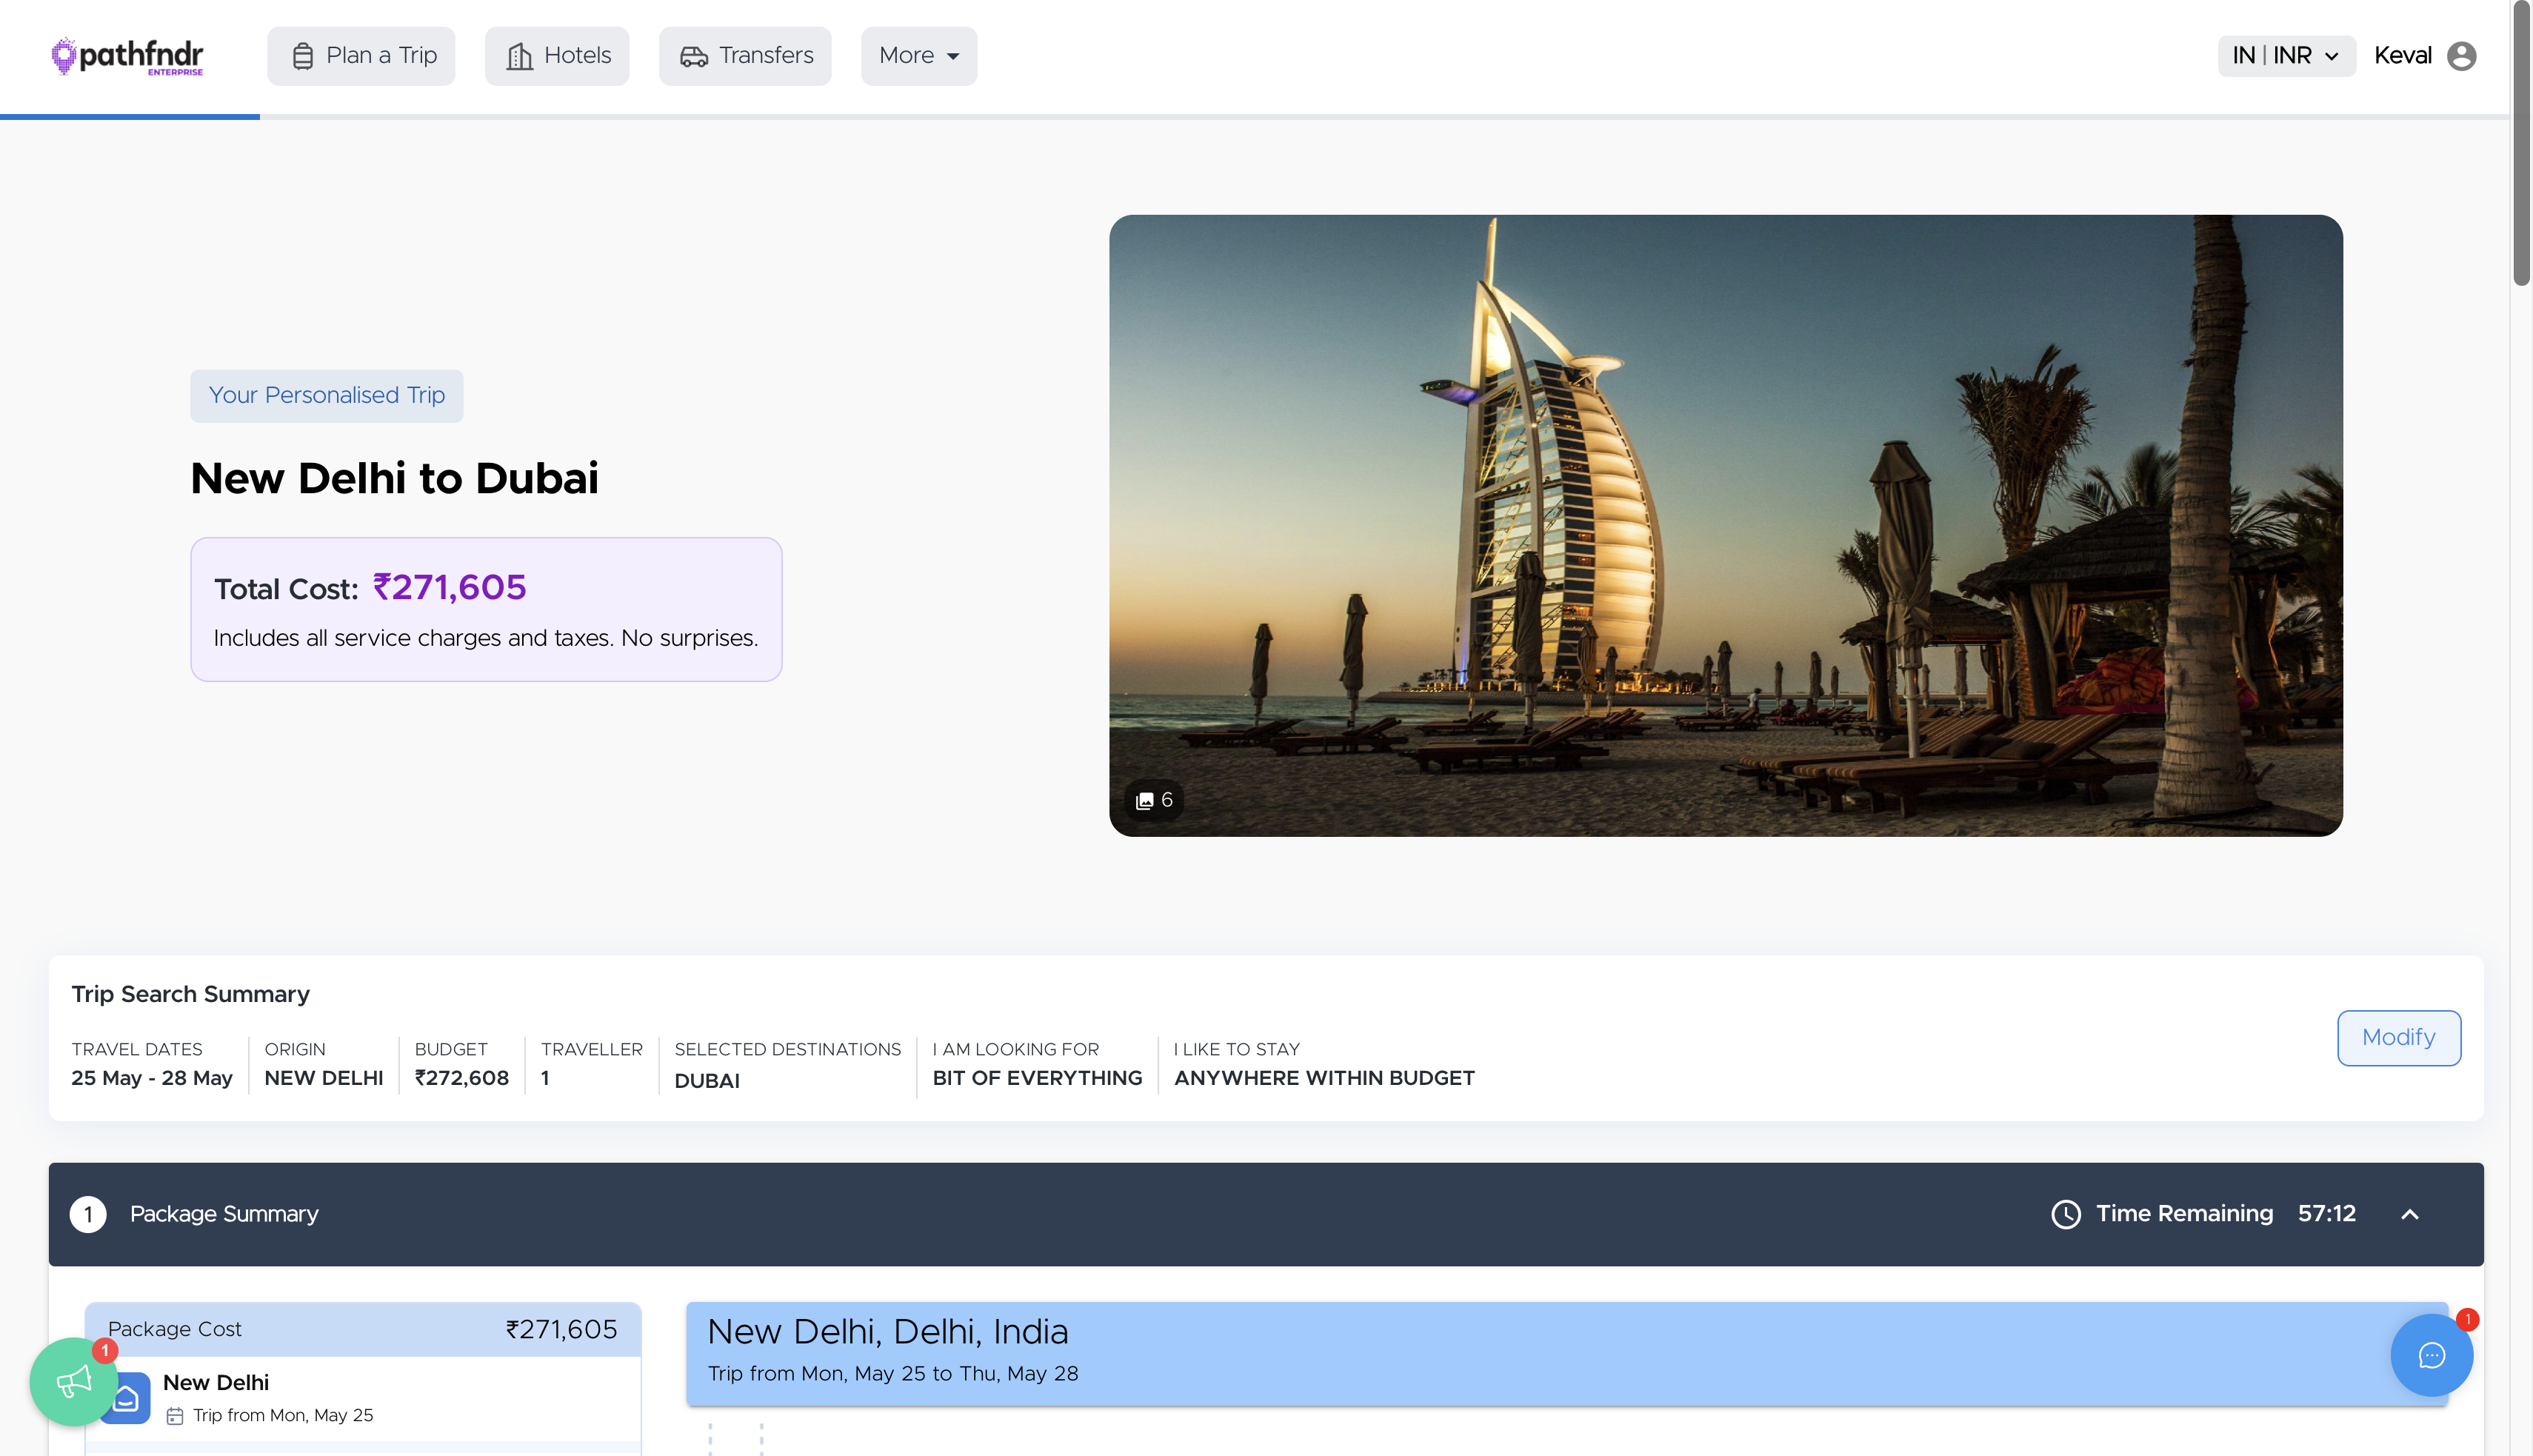Click the Trip Search Summary title
This screenshot has height=1456, width=2533.
coord(191,994)
